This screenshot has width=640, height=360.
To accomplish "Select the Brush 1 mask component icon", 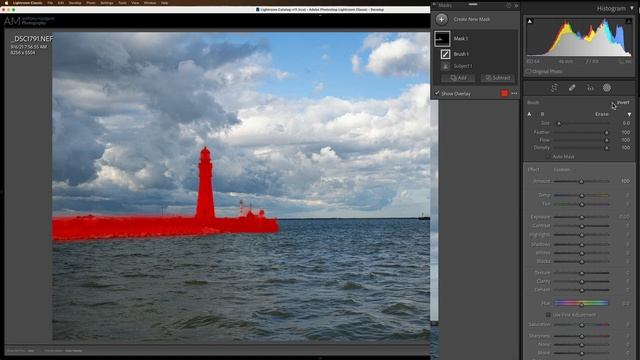I will (x=445, y=54).
